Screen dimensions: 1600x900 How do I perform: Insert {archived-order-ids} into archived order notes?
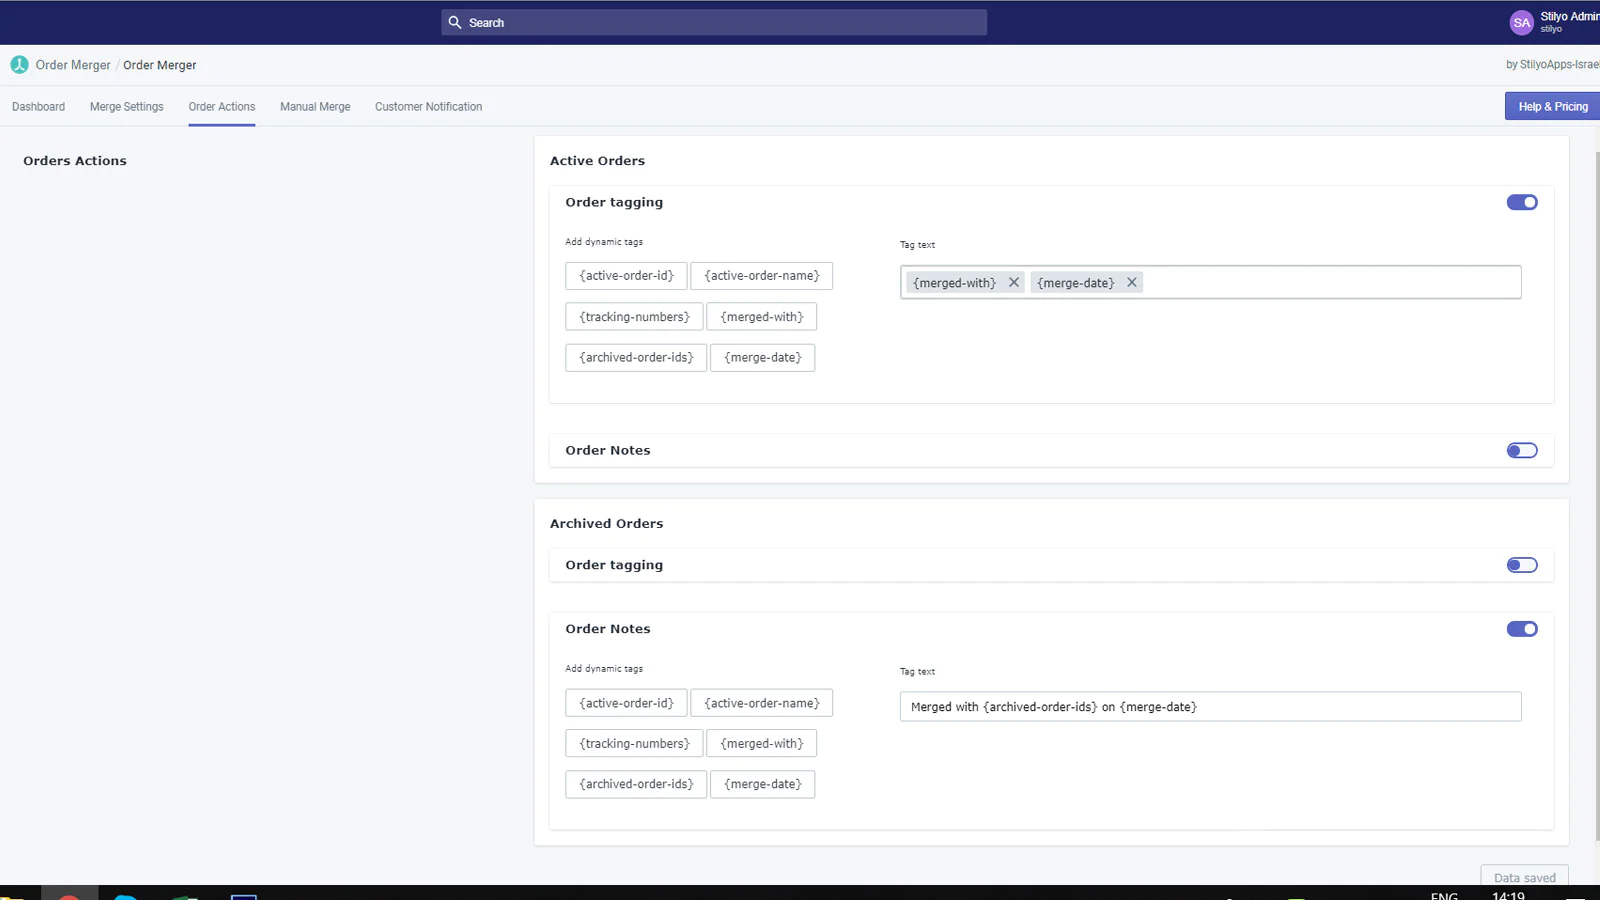pos(636,784)
